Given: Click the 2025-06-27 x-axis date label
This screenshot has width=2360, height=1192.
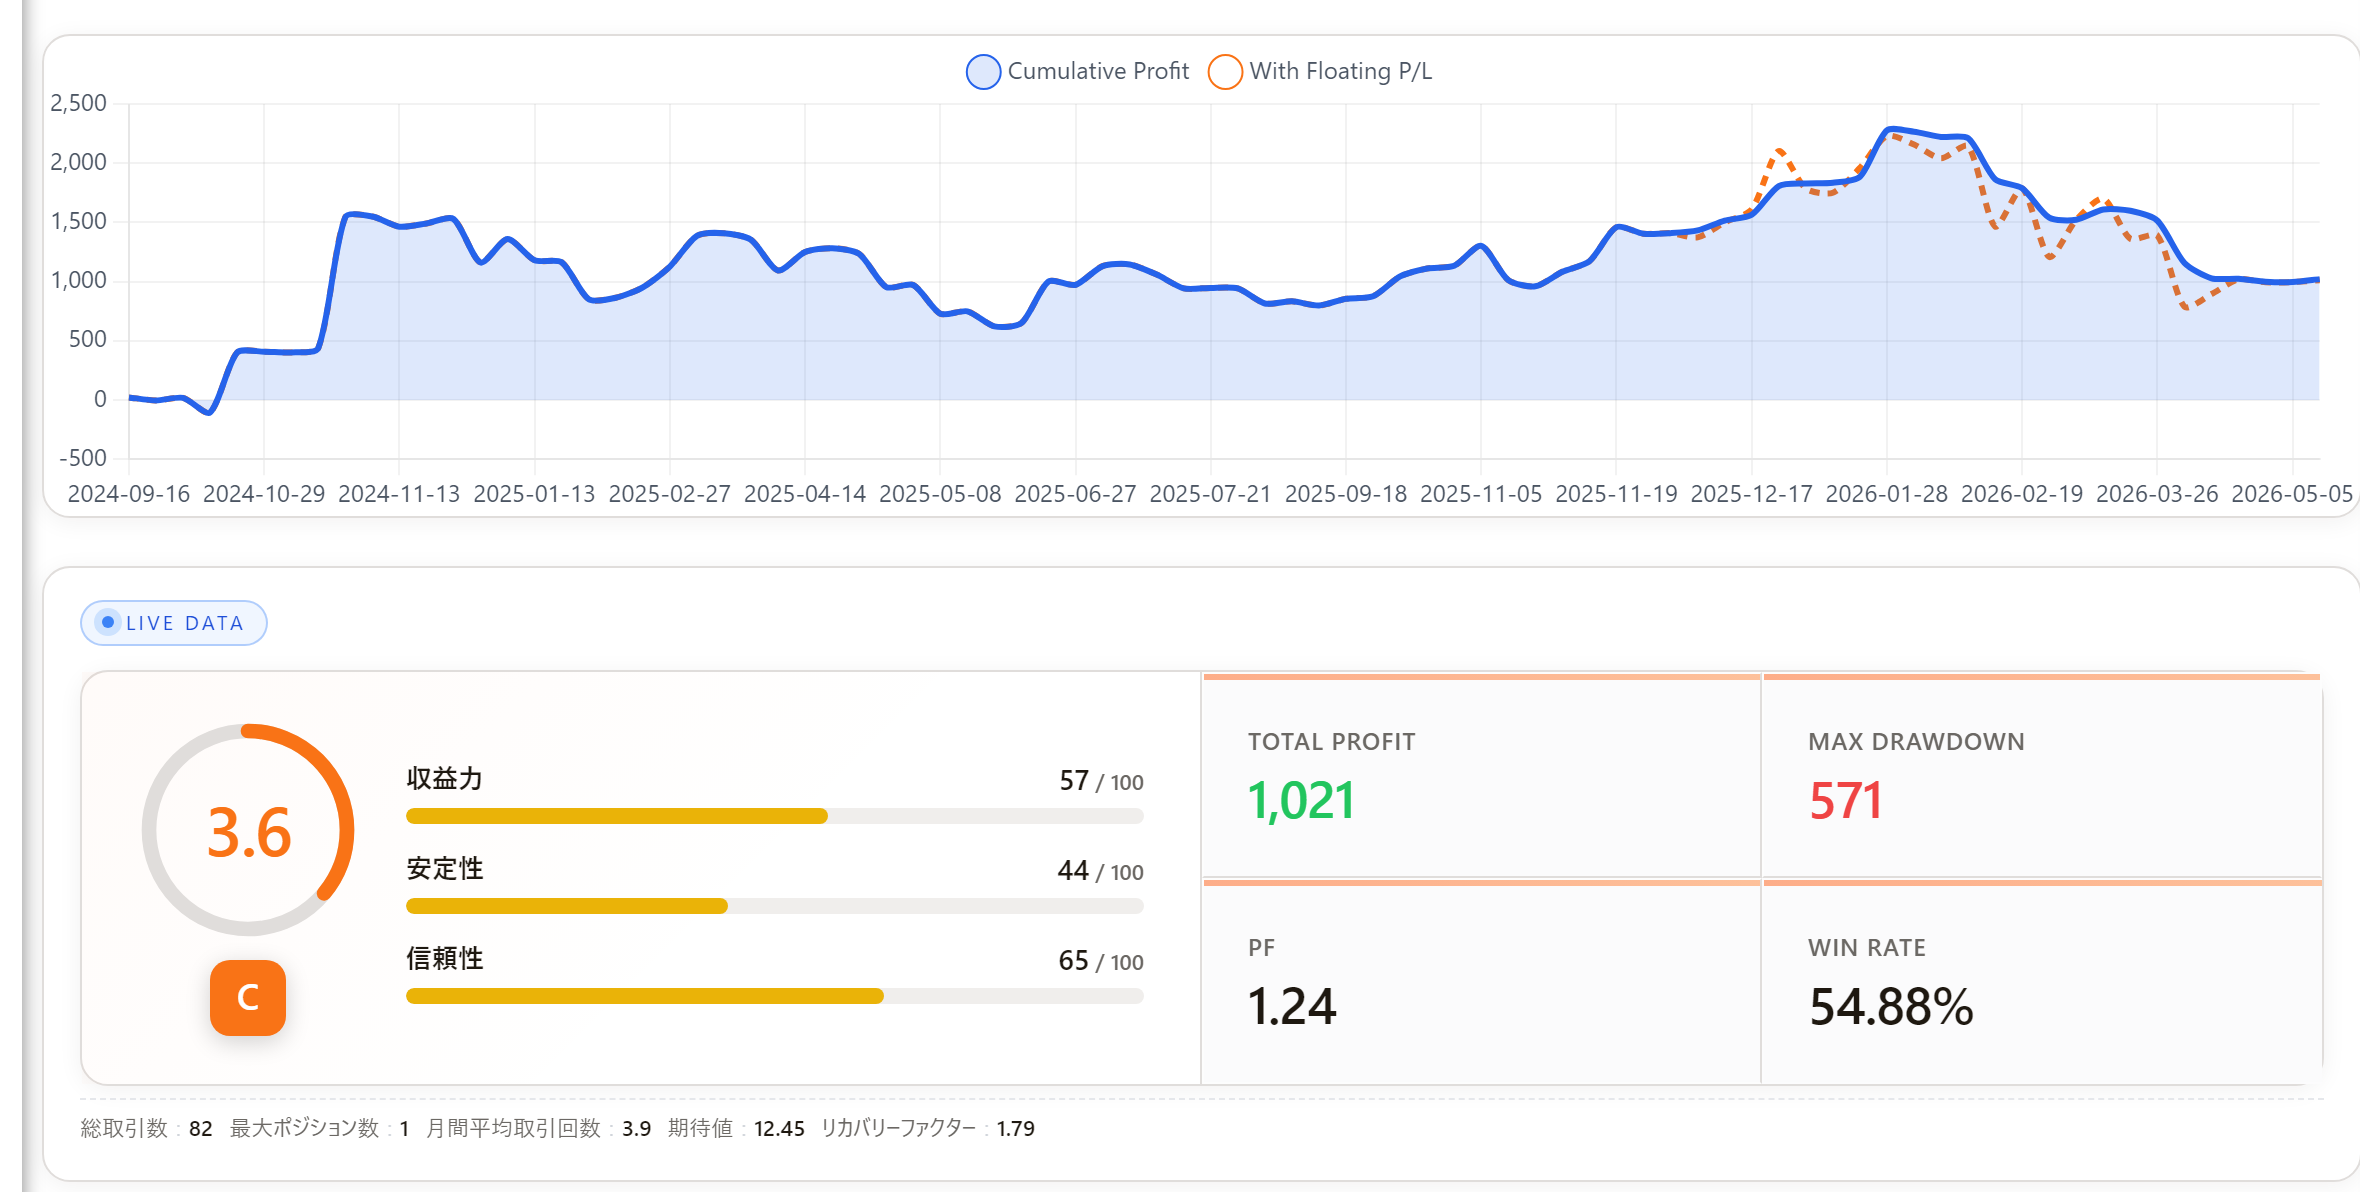Looking at the screenshot, I should [1075, 494].
